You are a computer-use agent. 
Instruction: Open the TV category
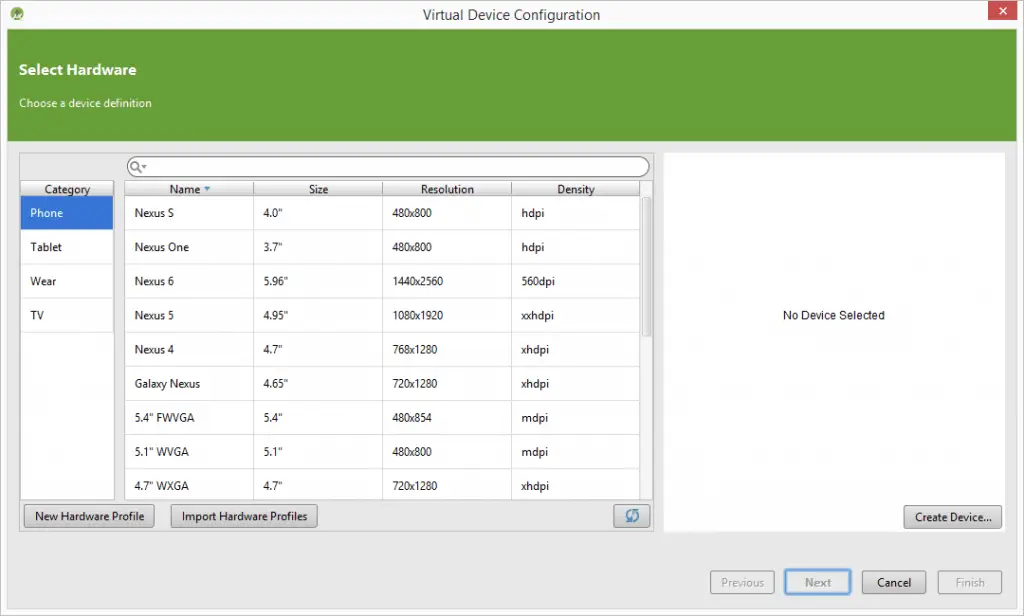[x=67, y=315]
